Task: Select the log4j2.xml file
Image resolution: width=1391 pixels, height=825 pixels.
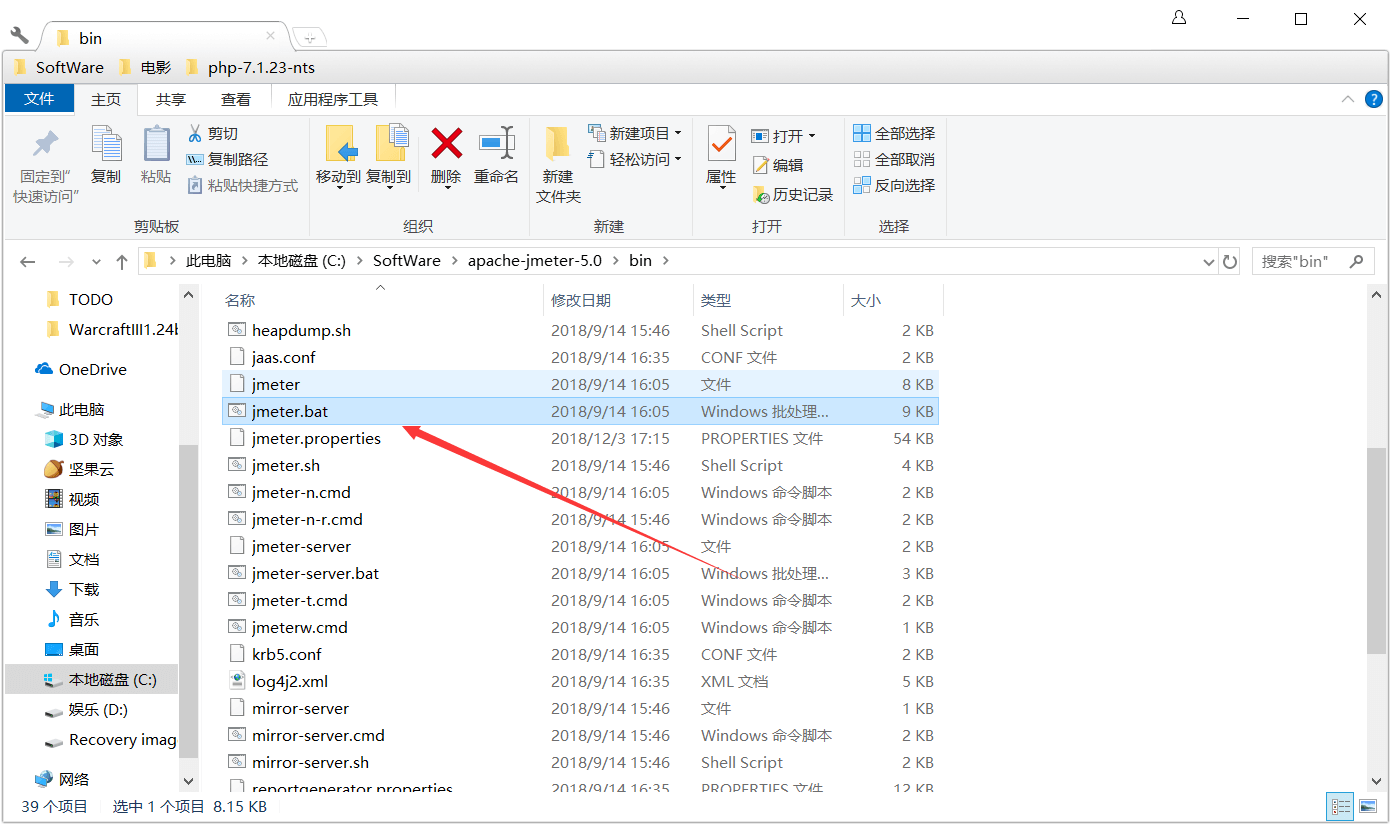Action: pos(580,681)
